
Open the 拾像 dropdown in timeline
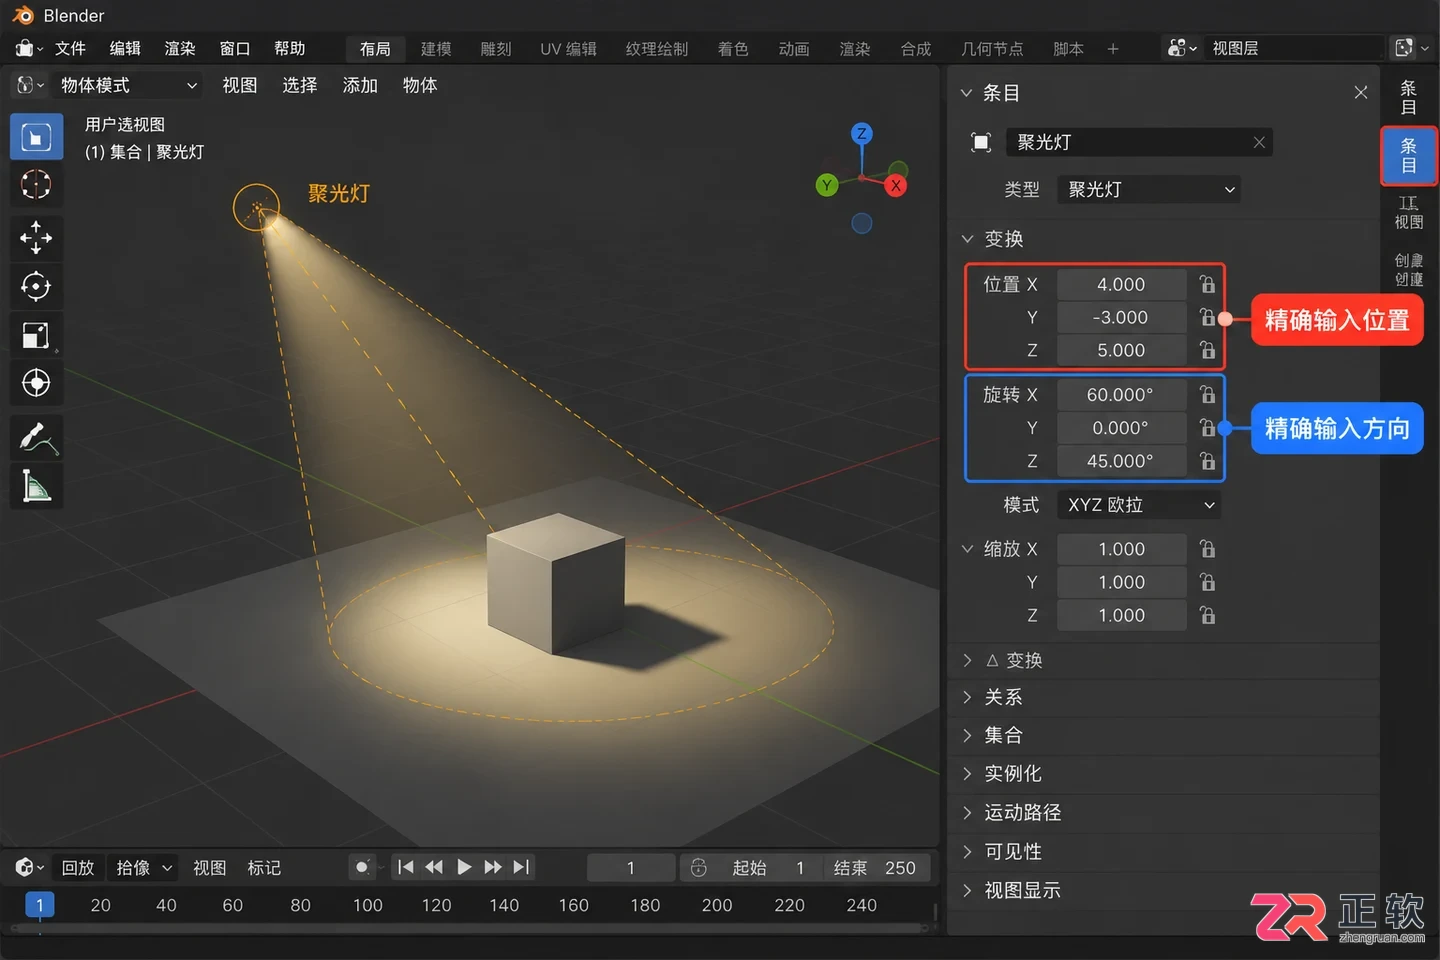(143, 867)
